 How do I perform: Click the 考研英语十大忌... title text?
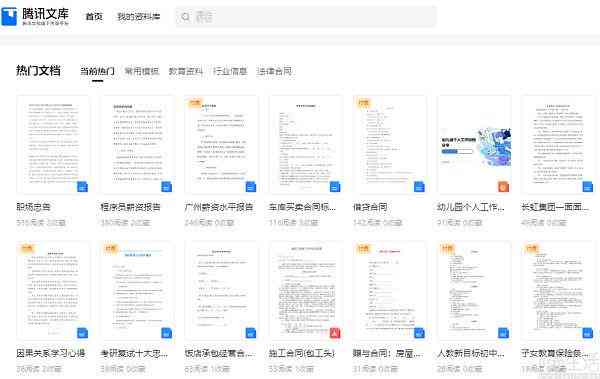pyautogui.click(x=134, y=353)
